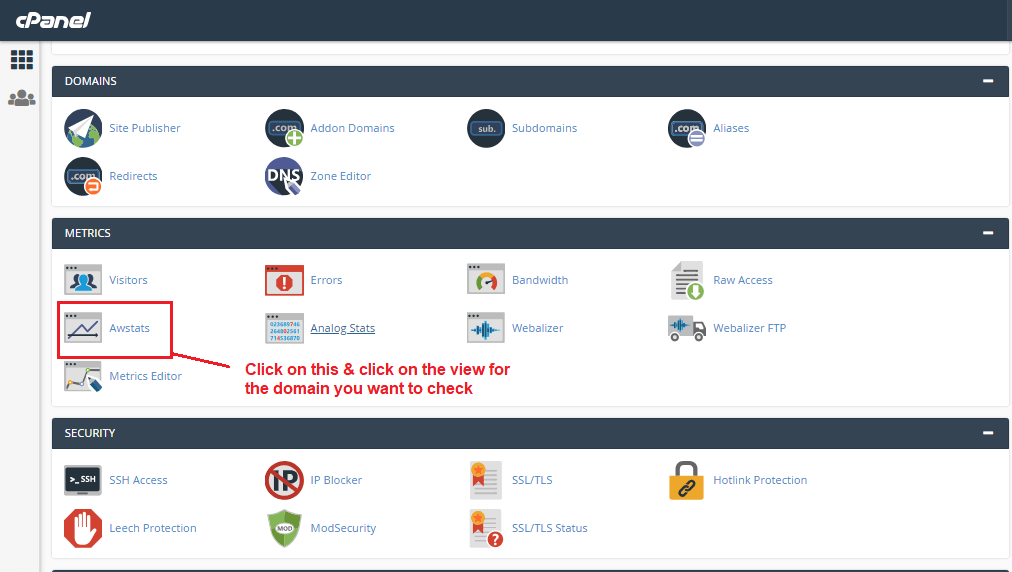Click the Awstats graph icon
The width and height of the screenshot is (1012, 572).
pyautogui.click(x=83, y=328)
